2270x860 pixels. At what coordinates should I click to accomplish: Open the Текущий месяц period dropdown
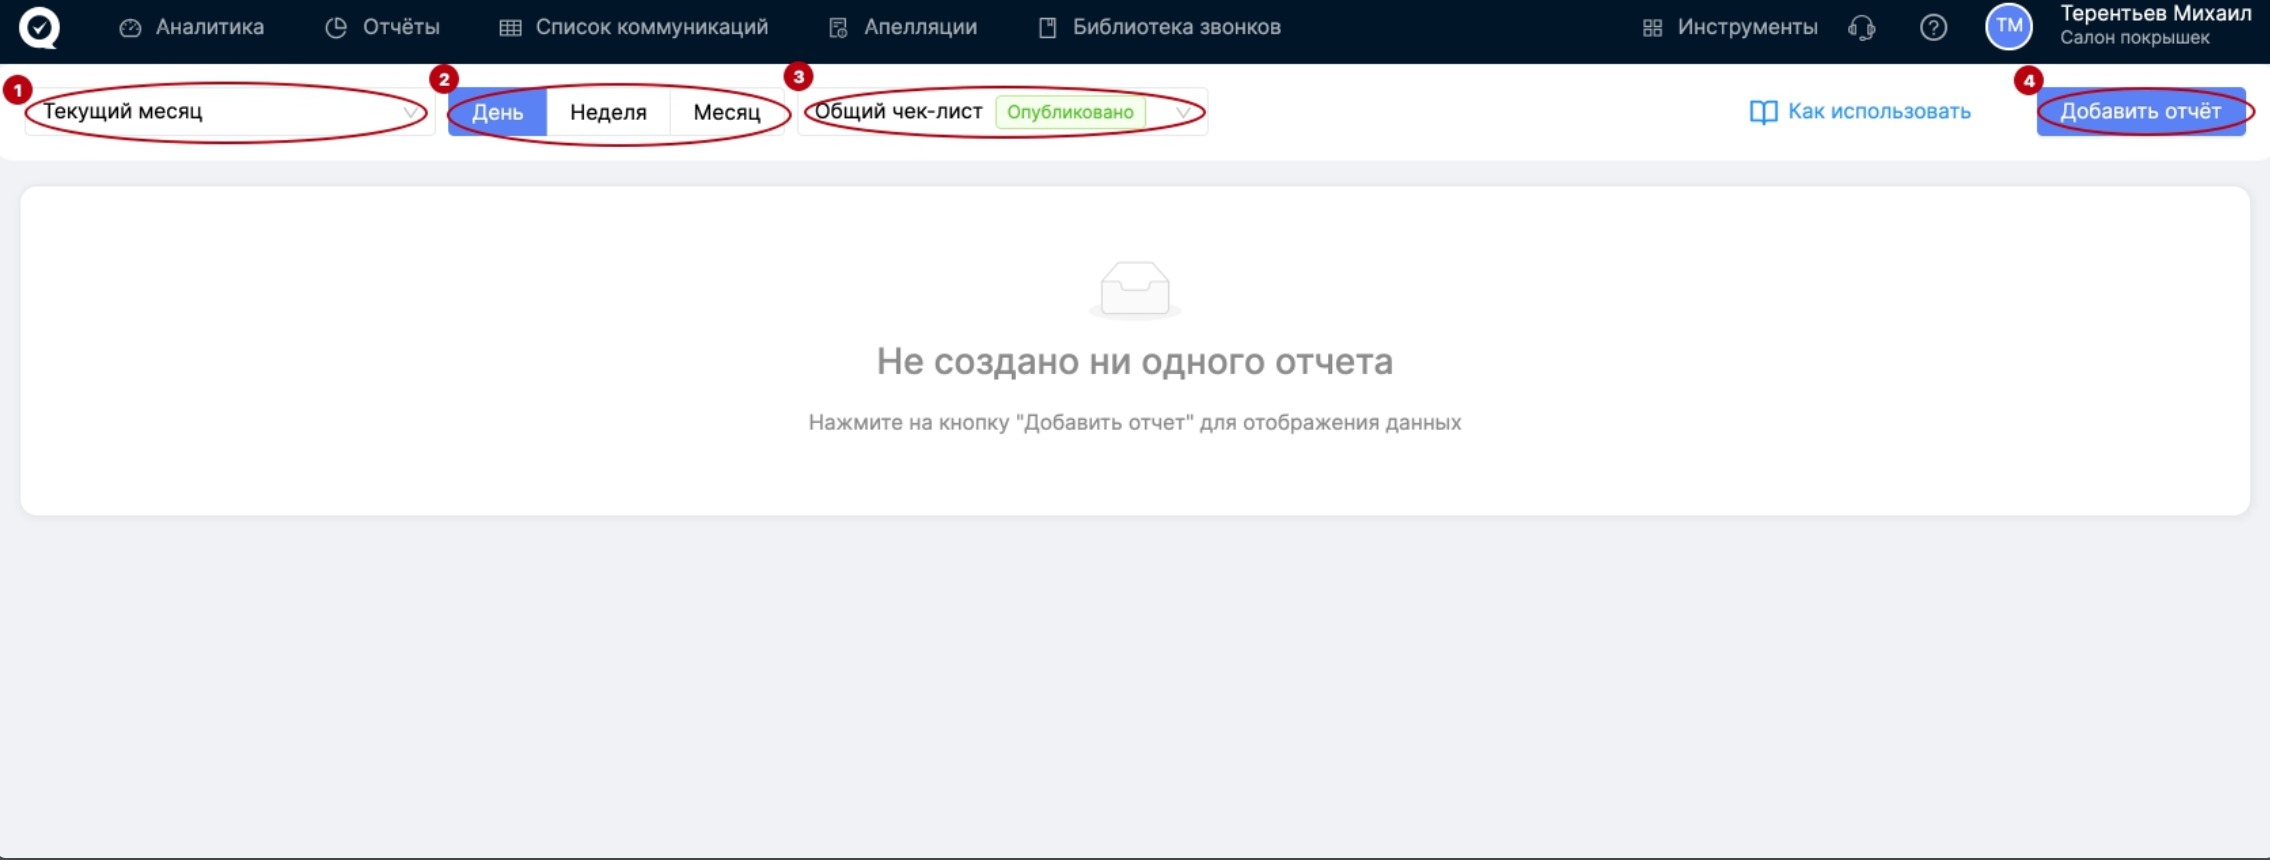228,112
